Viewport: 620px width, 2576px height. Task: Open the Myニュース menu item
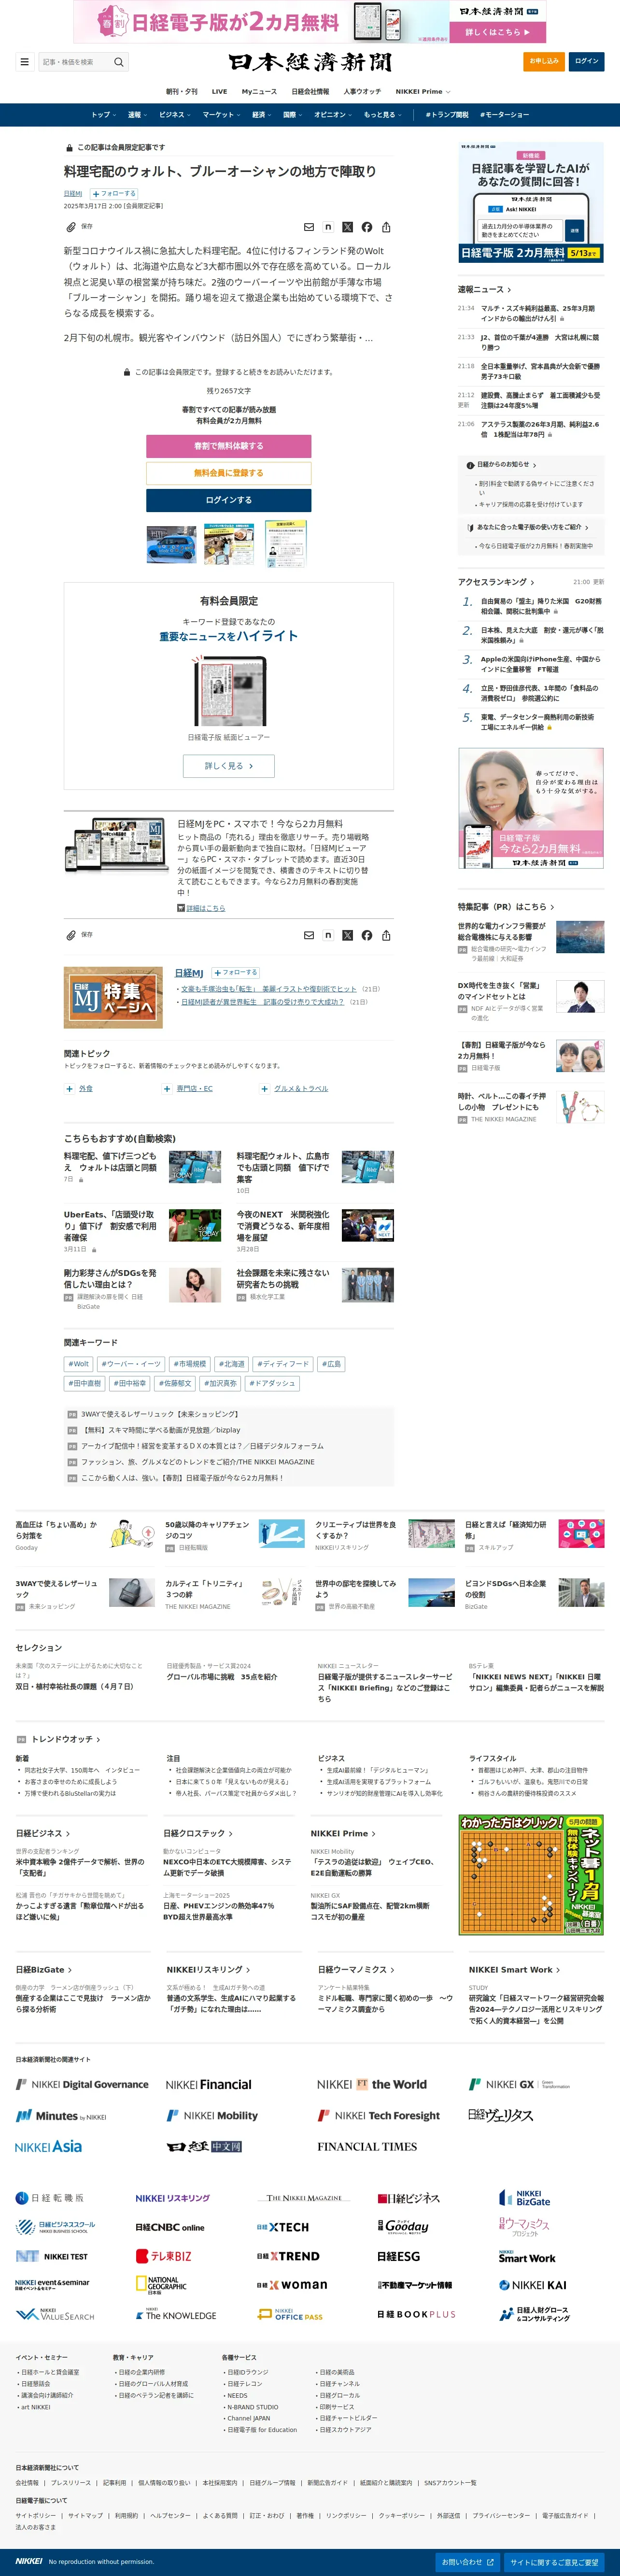coord(259,91)
